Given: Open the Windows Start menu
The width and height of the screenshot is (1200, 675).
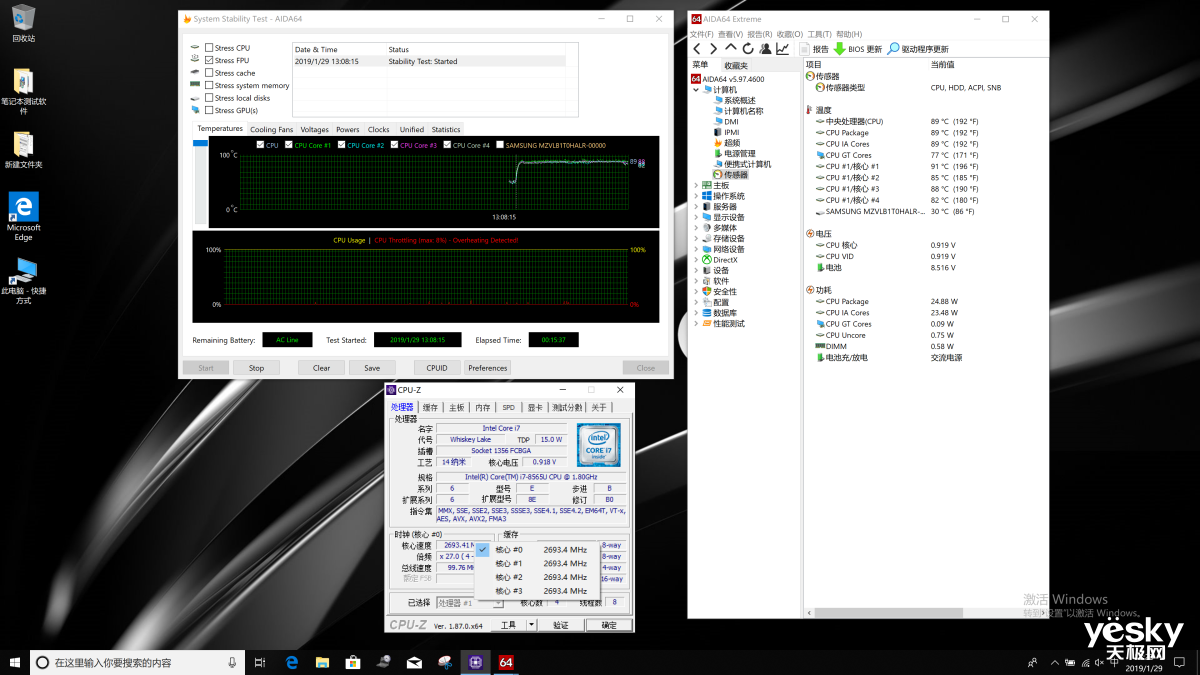Looking at the screenshot, I should click(x=15, y=662).
